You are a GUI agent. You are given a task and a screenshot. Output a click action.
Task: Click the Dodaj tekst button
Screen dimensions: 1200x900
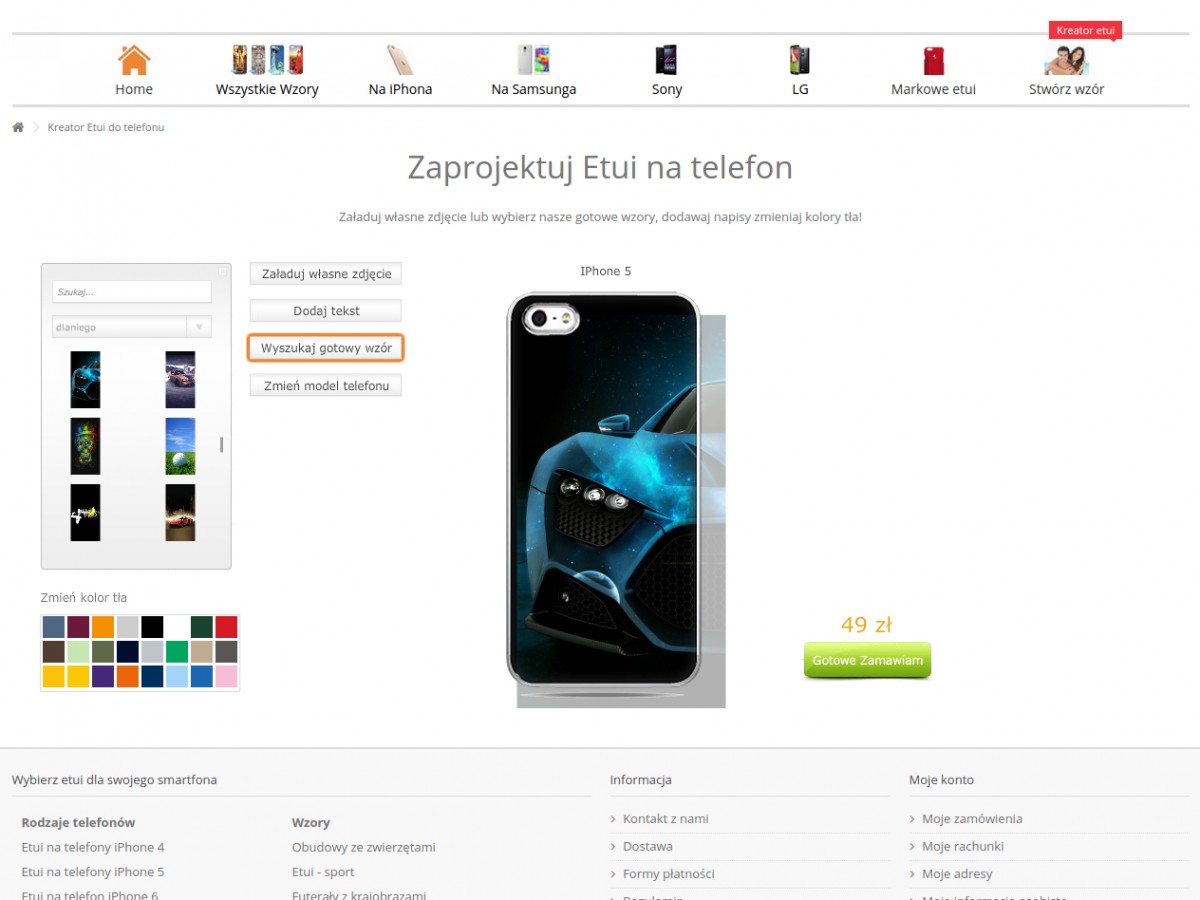(x=326, y=311)
